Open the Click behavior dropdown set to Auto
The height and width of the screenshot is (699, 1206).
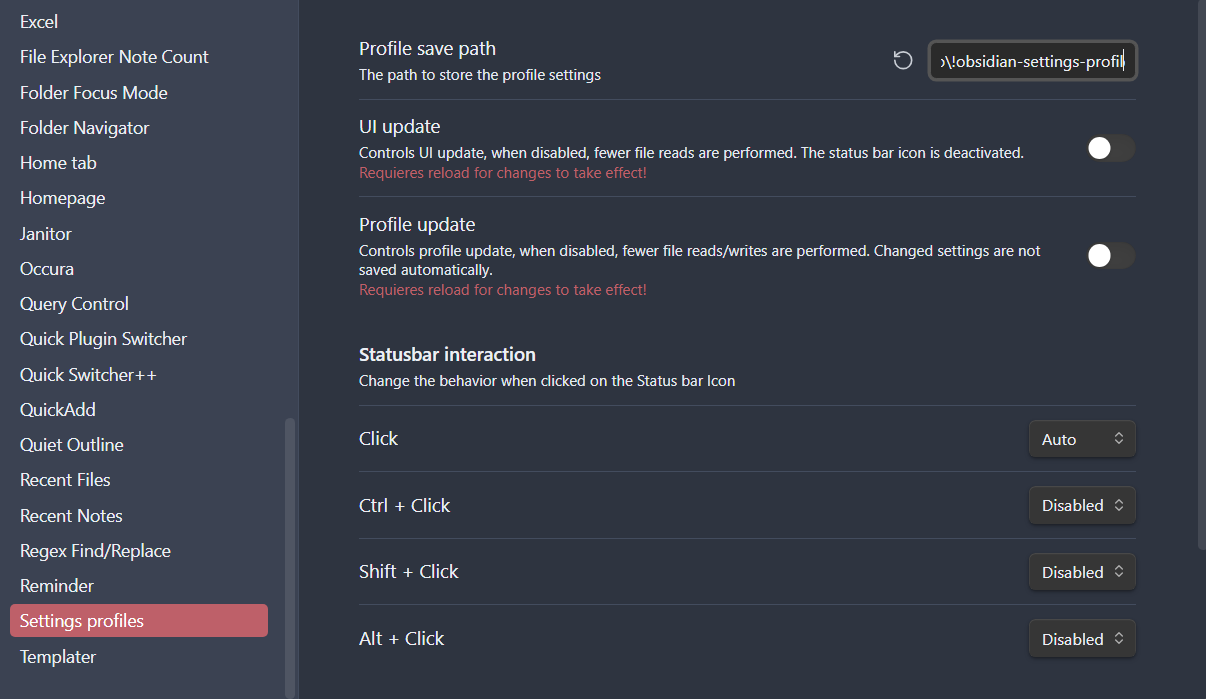tap(1082, 438)
